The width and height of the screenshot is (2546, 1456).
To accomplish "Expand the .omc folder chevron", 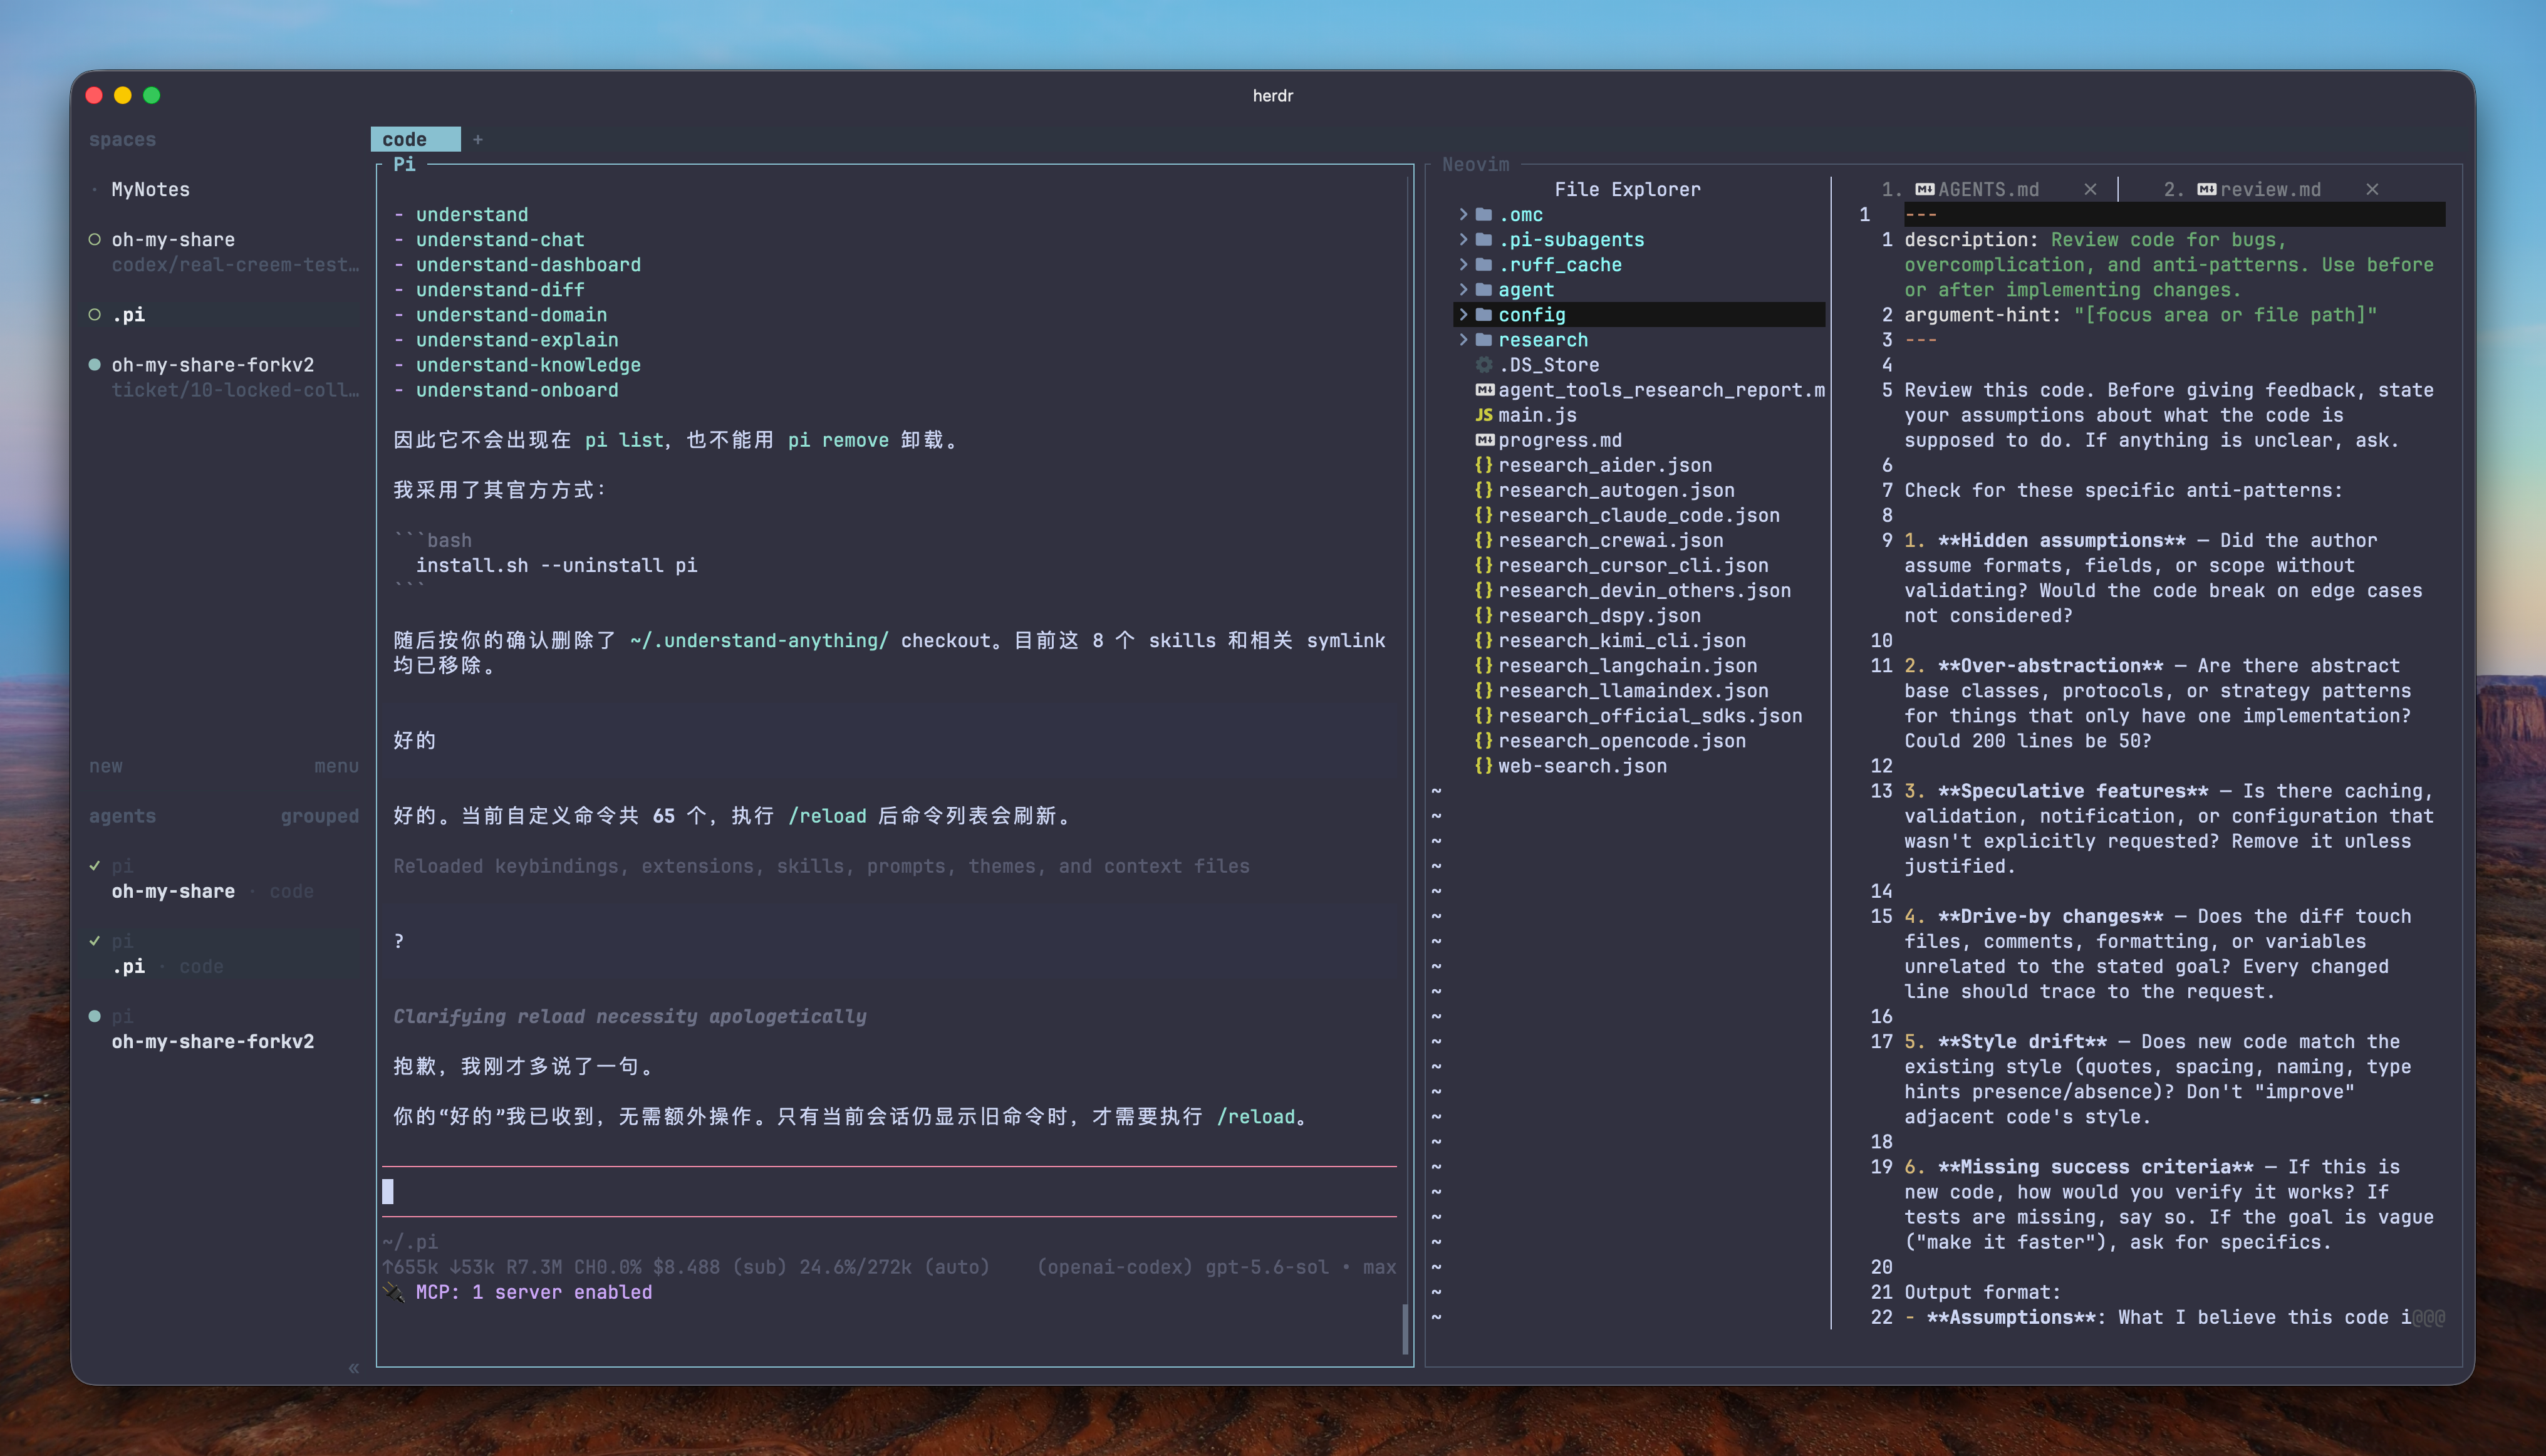I will point(1463,215).
